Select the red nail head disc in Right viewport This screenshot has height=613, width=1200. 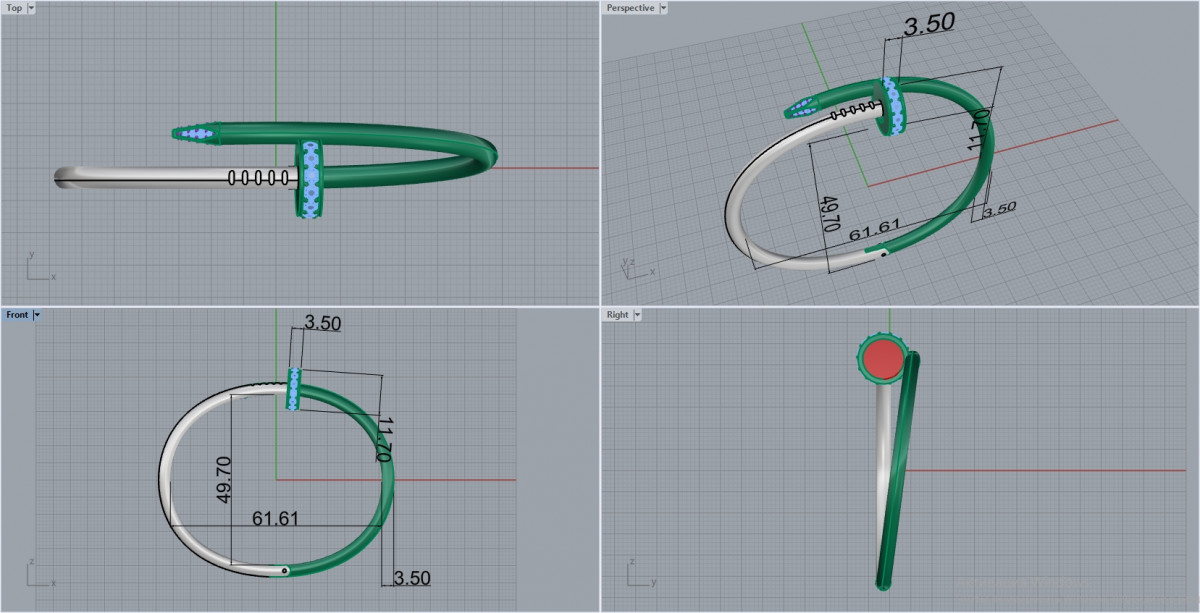(x=883, y=359)
